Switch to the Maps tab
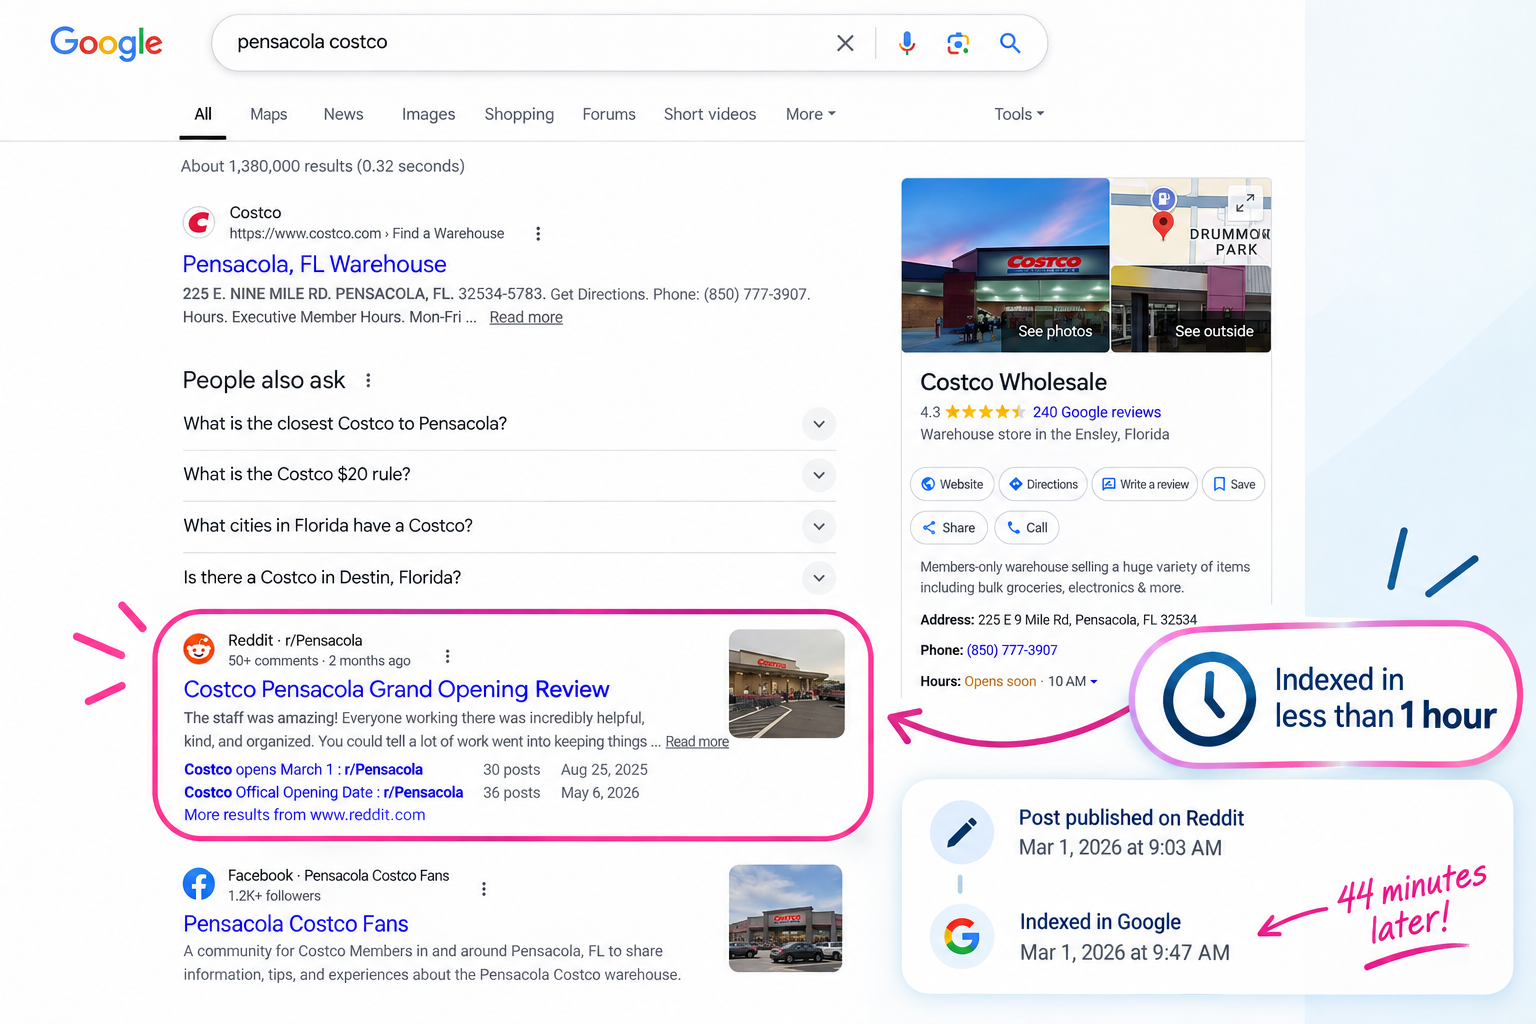 click(x=269, y=114)
